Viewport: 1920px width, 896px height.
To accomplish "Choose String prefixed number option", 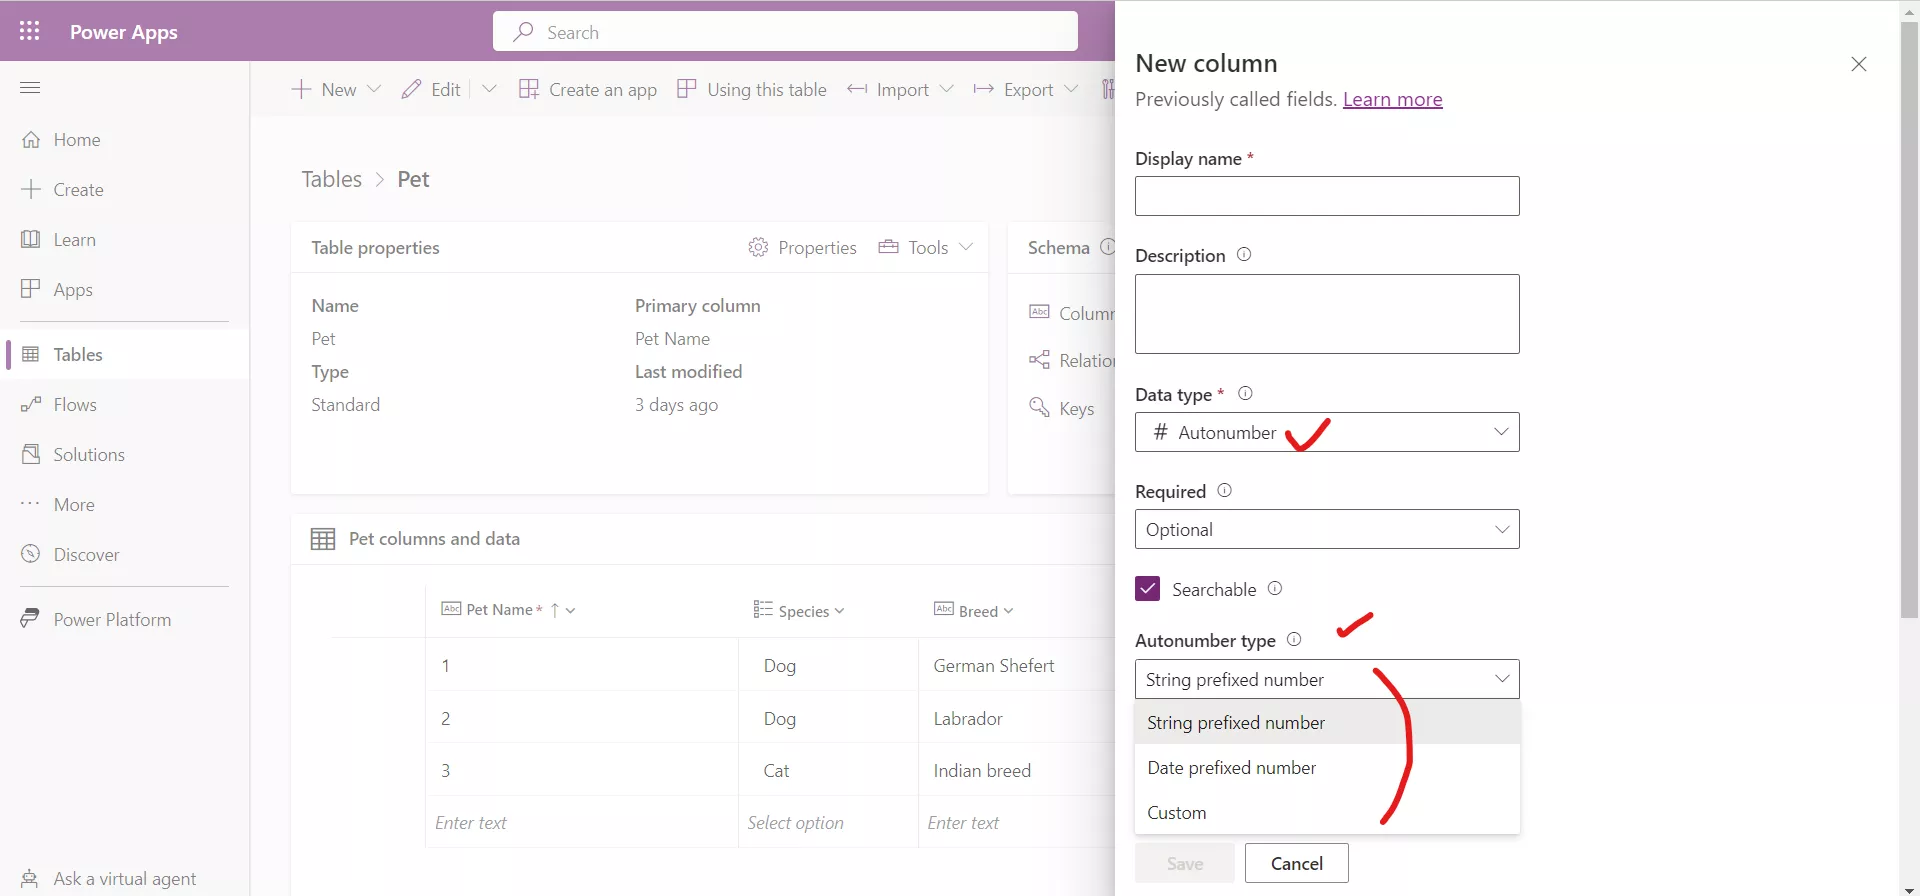I will point(1327,722).
